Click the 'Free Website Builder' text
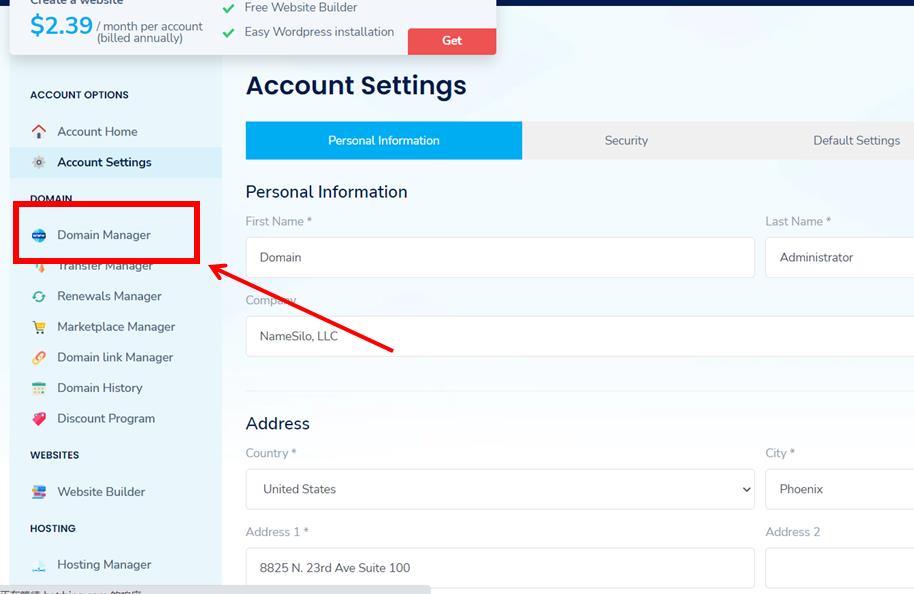The width and height of the screenshot is (914, 594). [301, 8]
